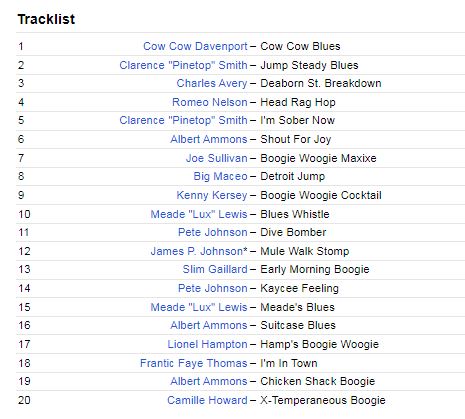Click Albert Ammons beside Suitcase Blues
Viewport: 465px width, 419px height.
209,325
